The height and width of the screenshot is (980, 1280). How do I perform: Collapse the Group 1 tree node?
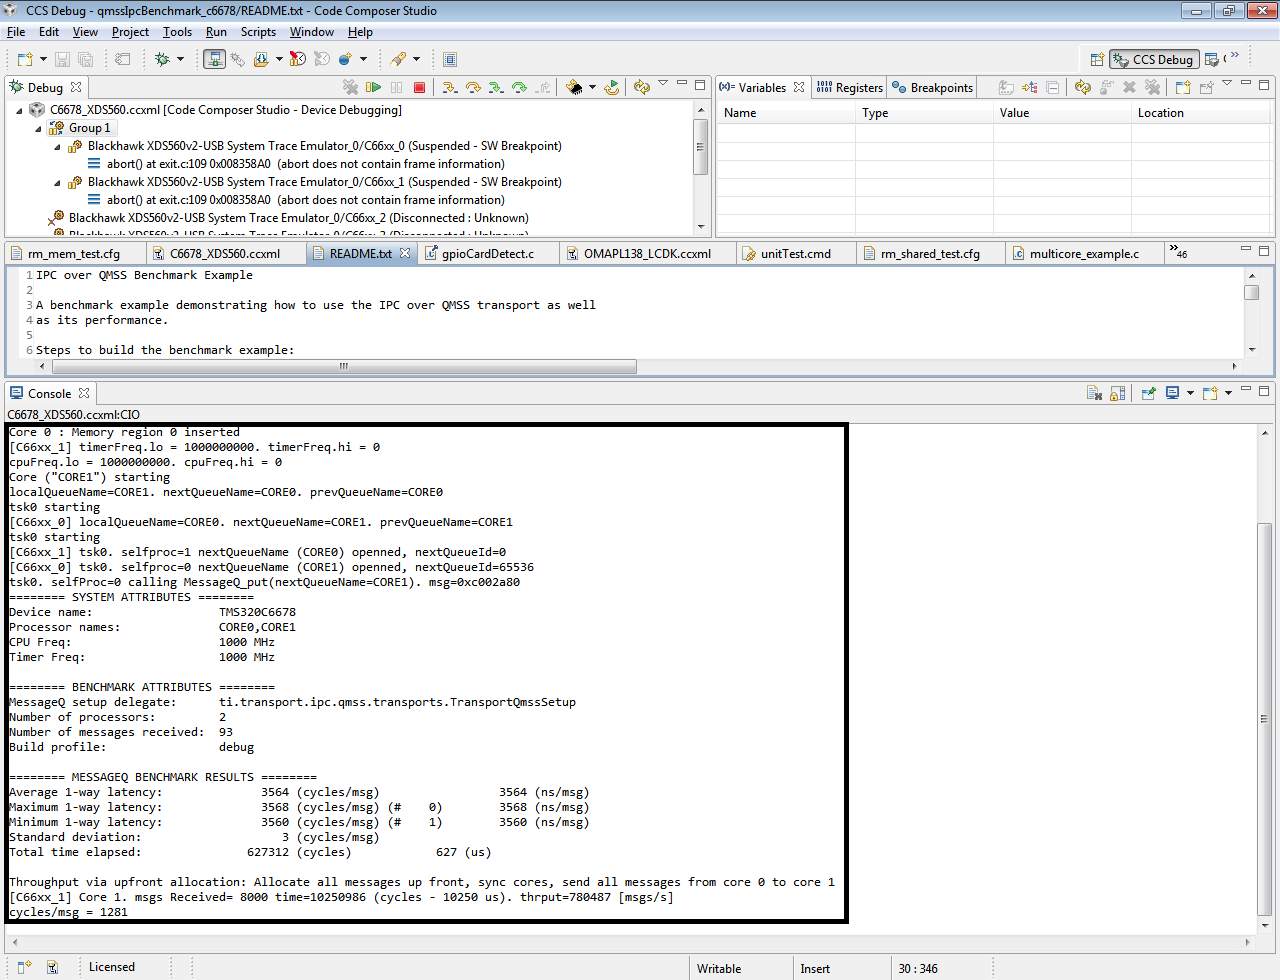point(38,129)
